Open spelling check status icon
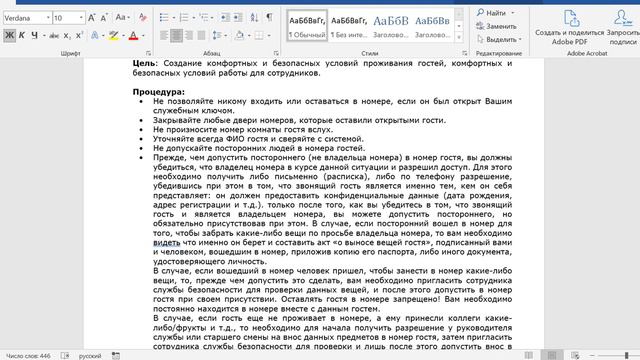This screenshot has height=360, width=640. [65, 356]
